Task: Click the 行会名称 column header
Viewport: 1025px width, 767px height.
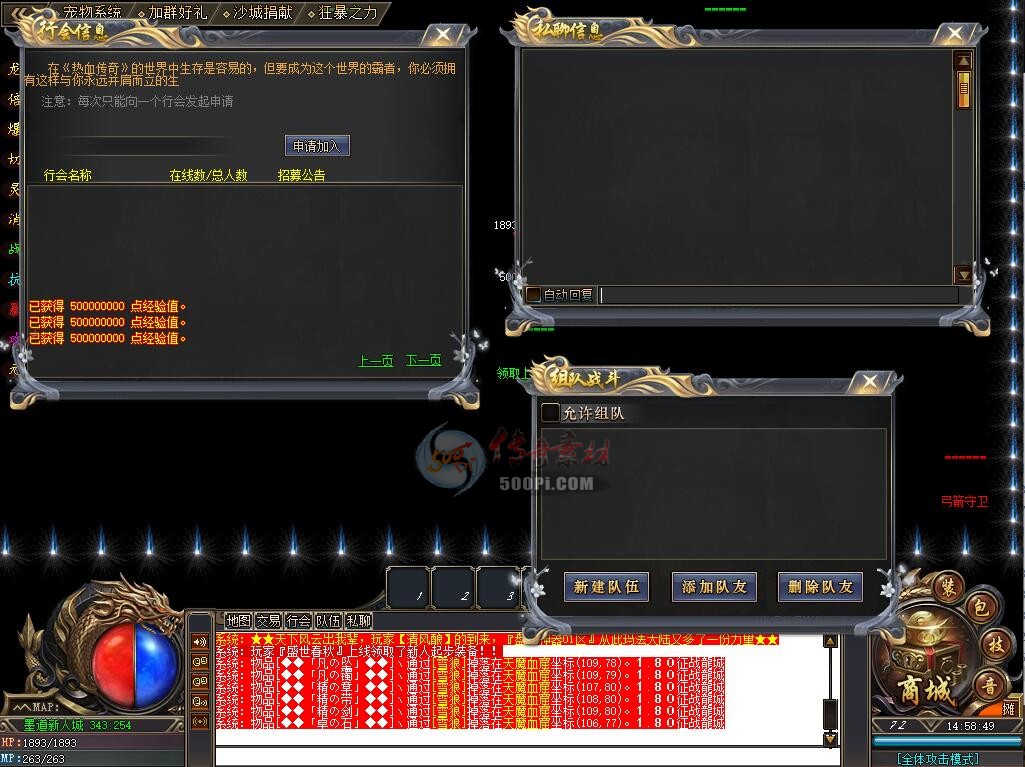Action: [67, 175]
